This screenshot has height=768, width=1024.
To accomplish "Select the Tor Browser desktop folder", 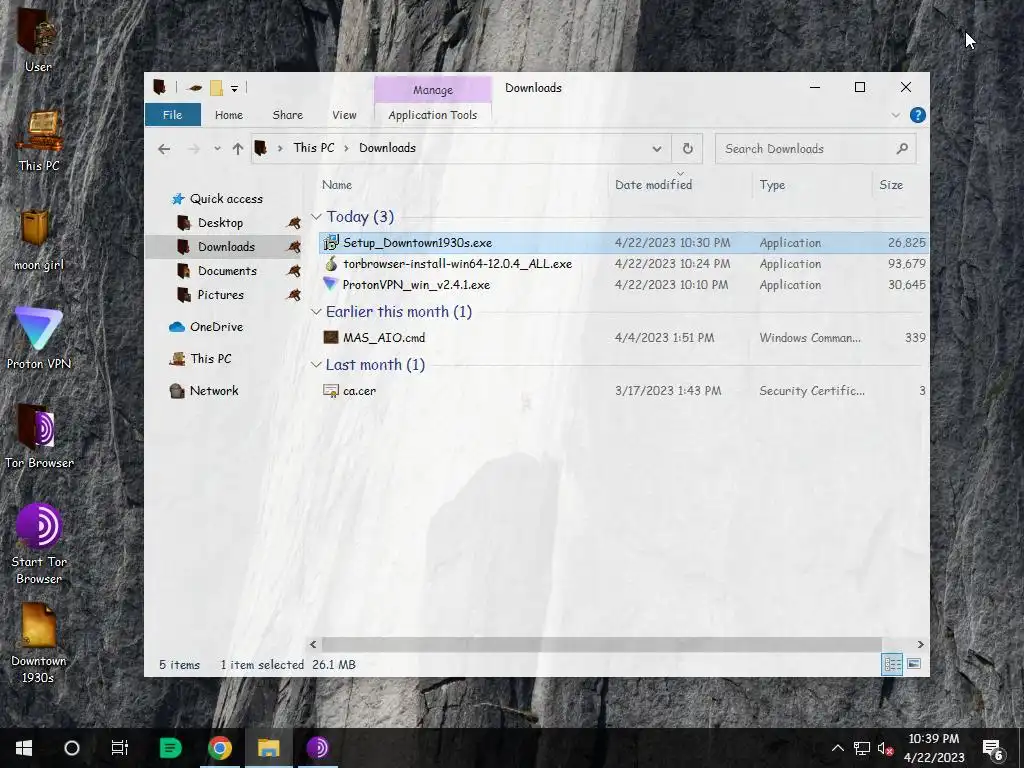I will pos(38,438).
